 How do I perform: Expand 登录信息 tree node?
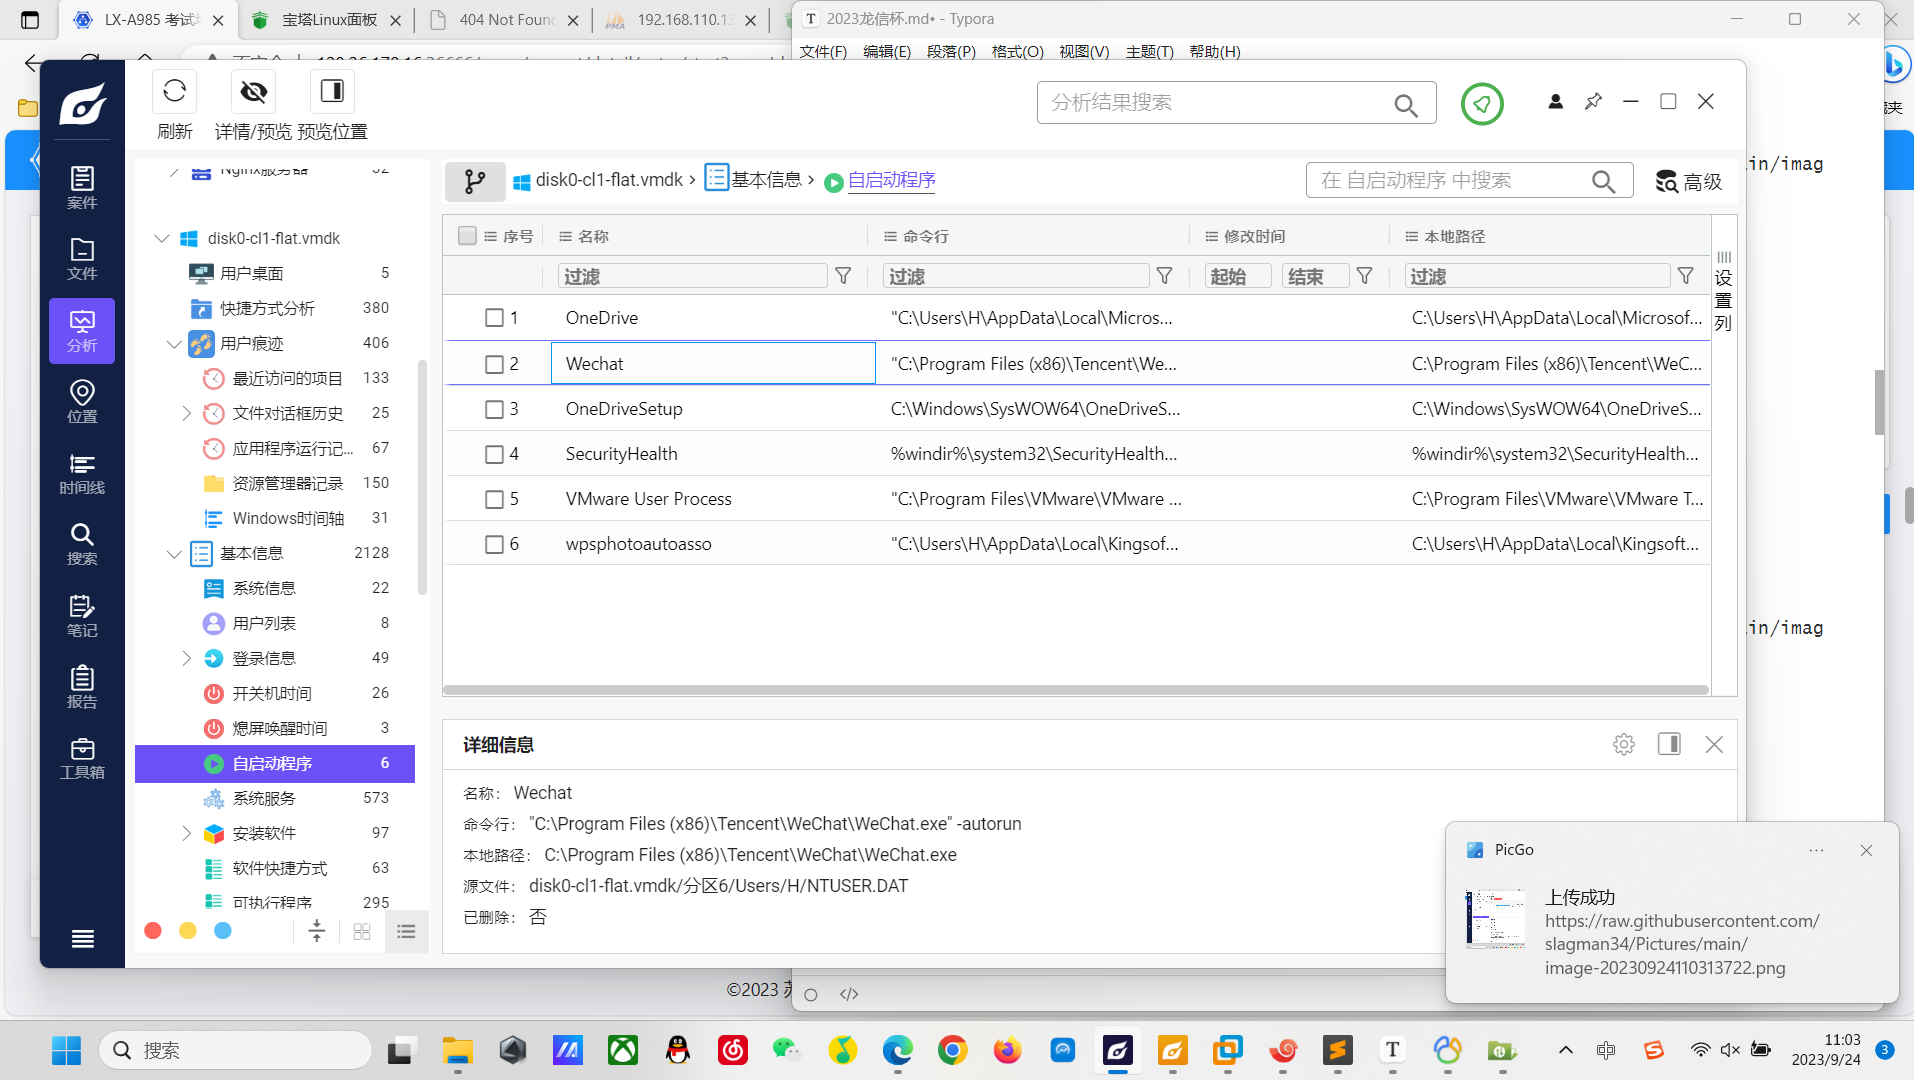pyautogui.click(x=186, y=658)
